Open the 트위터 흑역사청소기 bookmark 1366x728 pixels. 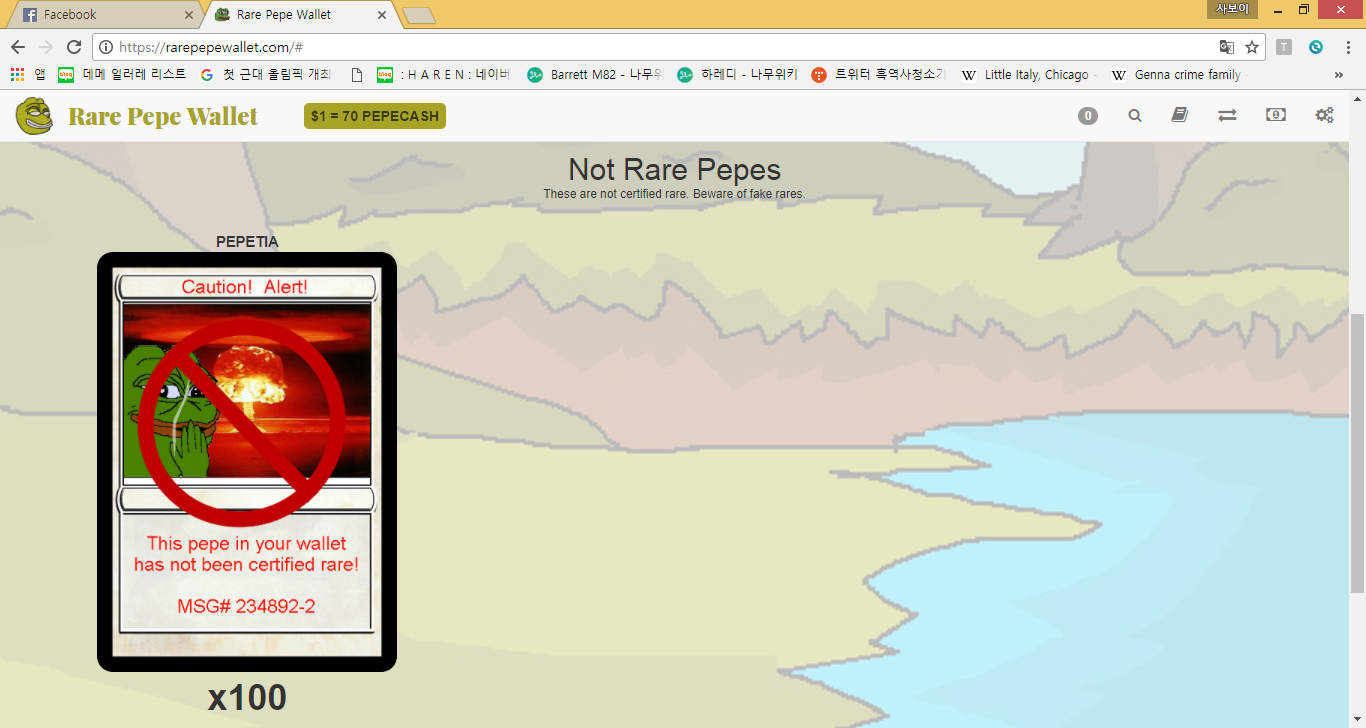[x=878, y=75]
